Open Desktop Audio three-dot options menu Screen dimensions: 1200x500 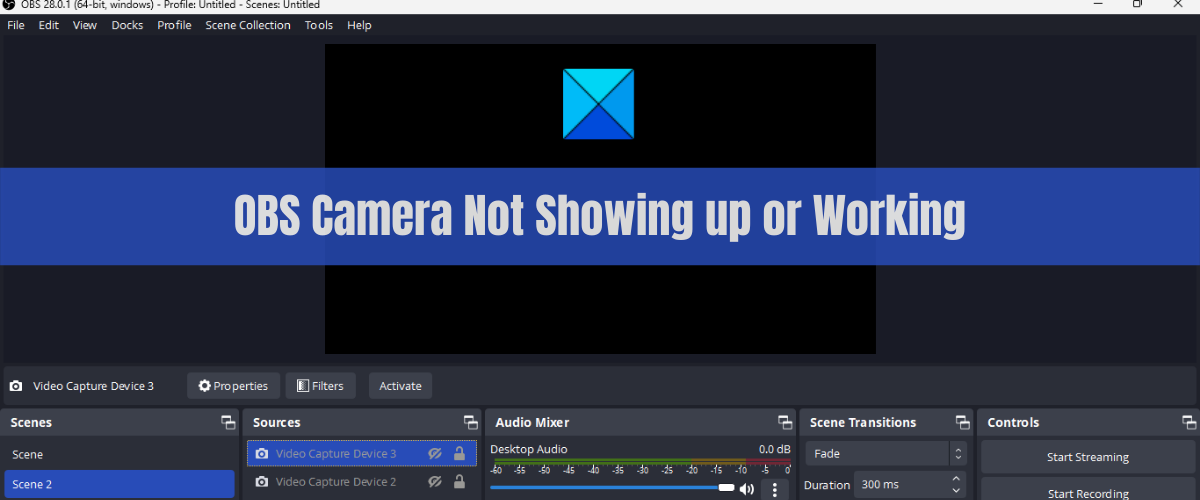pyautogui.click(x=774, y=489)
